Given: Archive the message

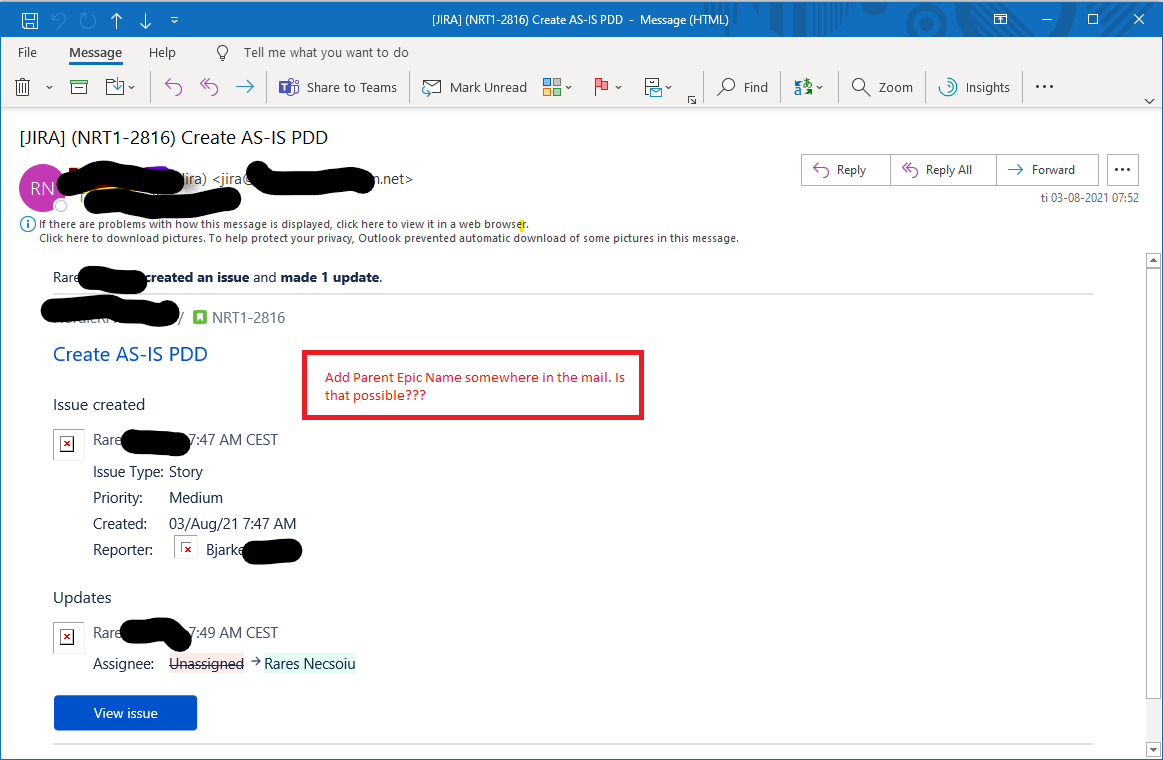Looking at the screenshot, I should pos(79,87).
